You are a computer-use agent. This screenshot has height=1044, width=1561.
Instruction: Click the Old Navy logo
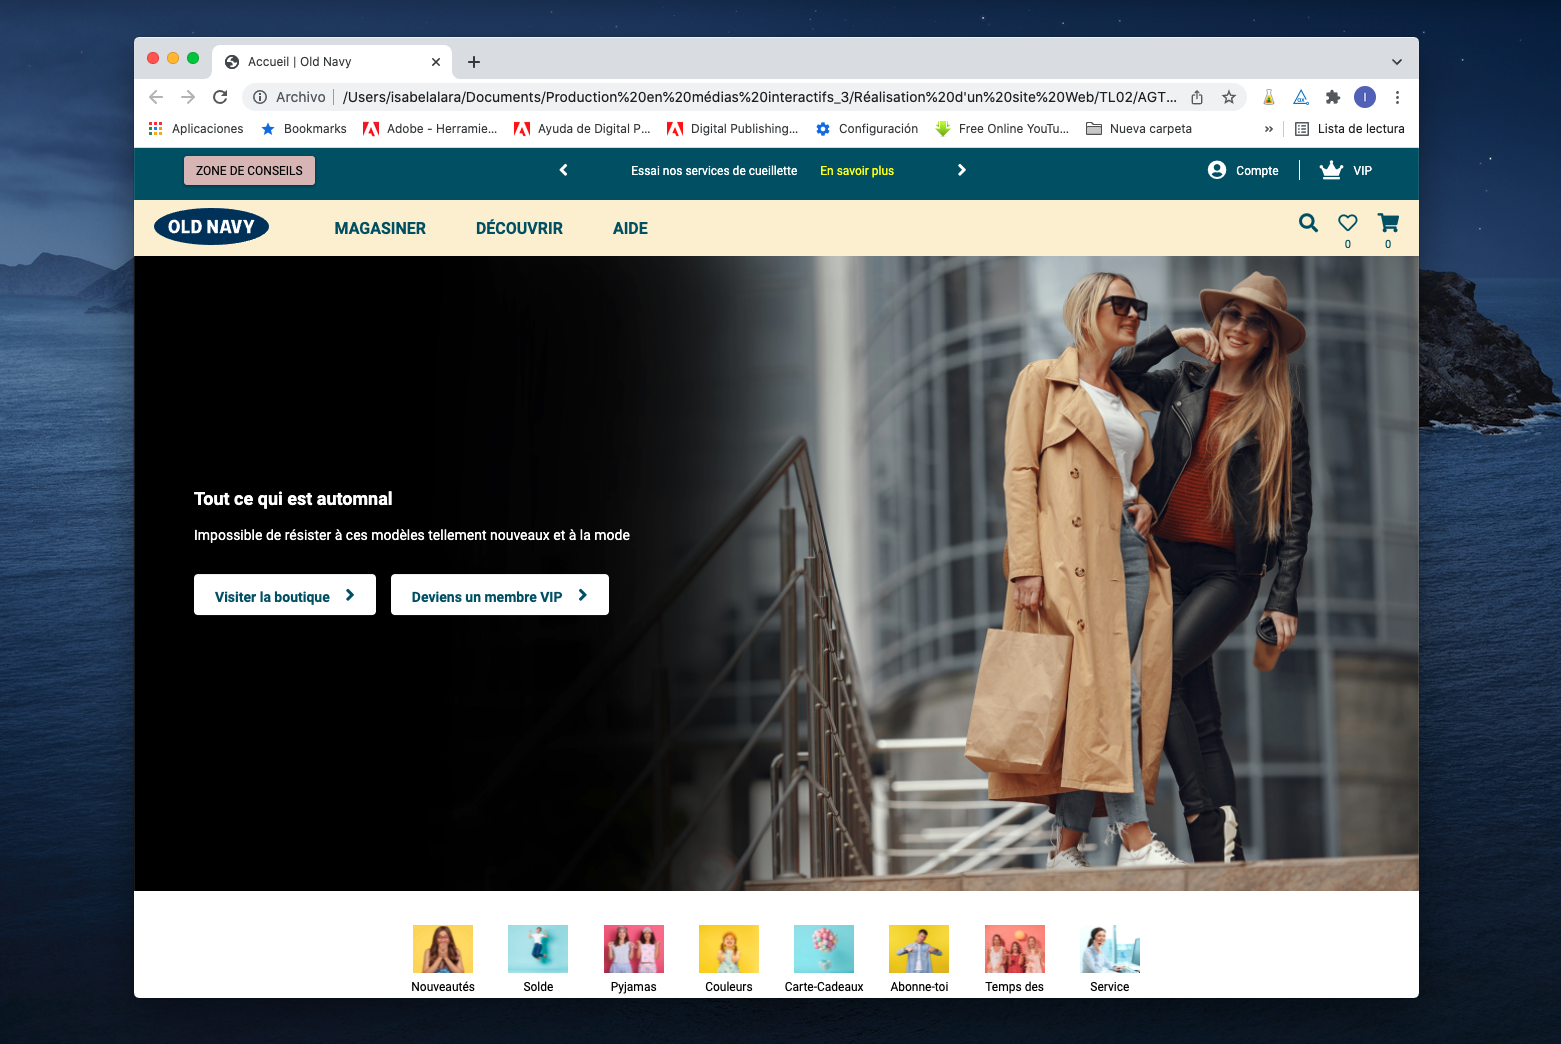pyautogui.click(x=211, y=226)
